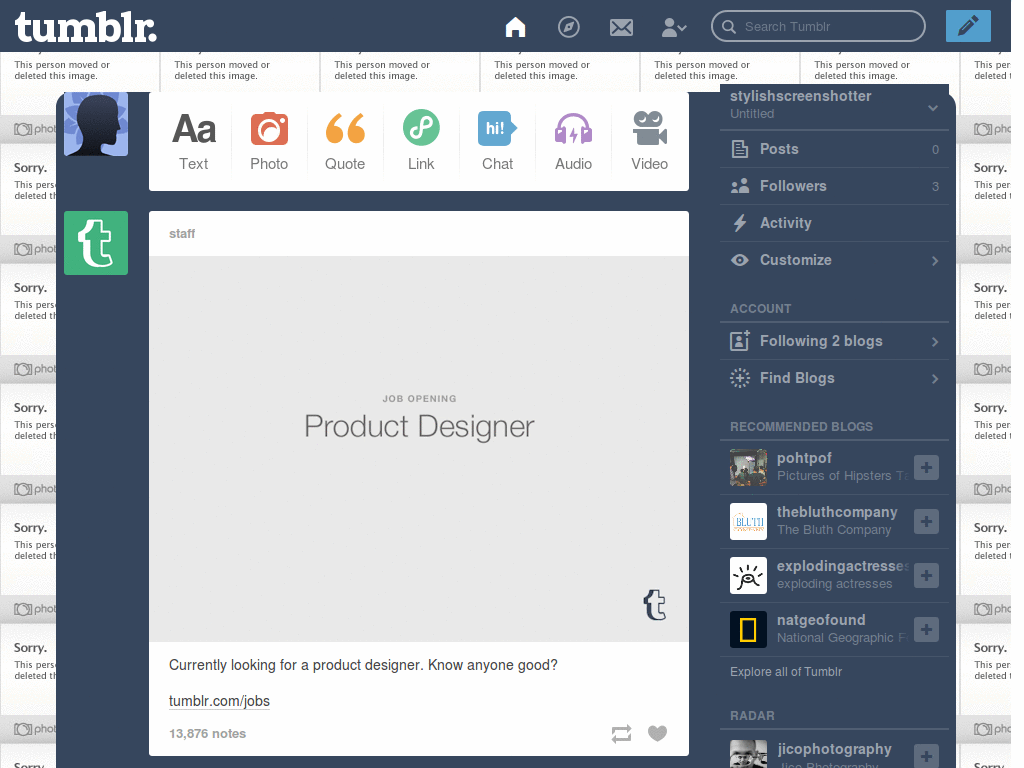Create a new Text post
The width and height of the screenshot is (1024, 768).
click(x=194, y=141)
